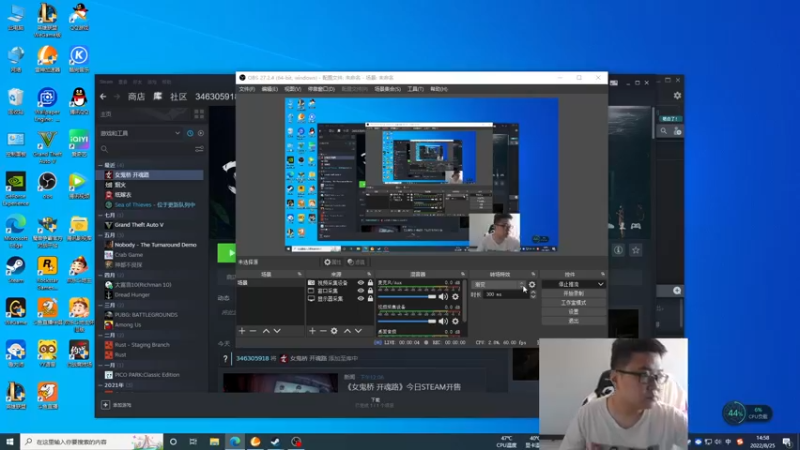Click 退出 in OBS controls
800x450 pixels.
click(x=573, y=321)
